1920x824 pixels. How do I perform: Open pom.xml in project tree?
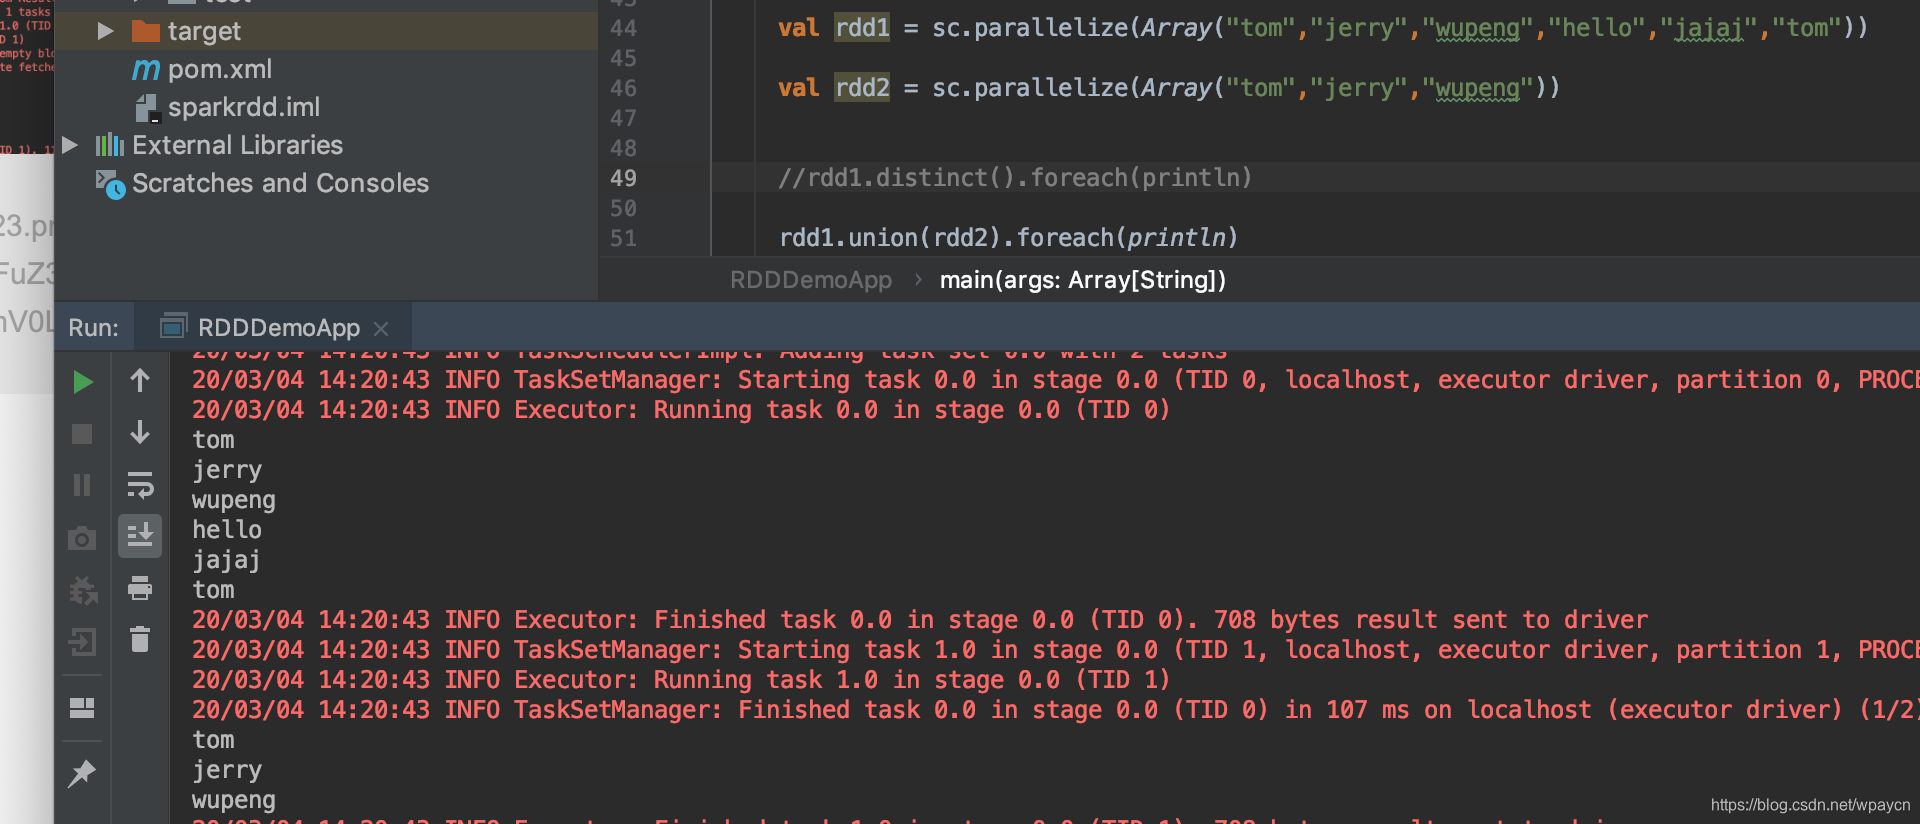220,69
